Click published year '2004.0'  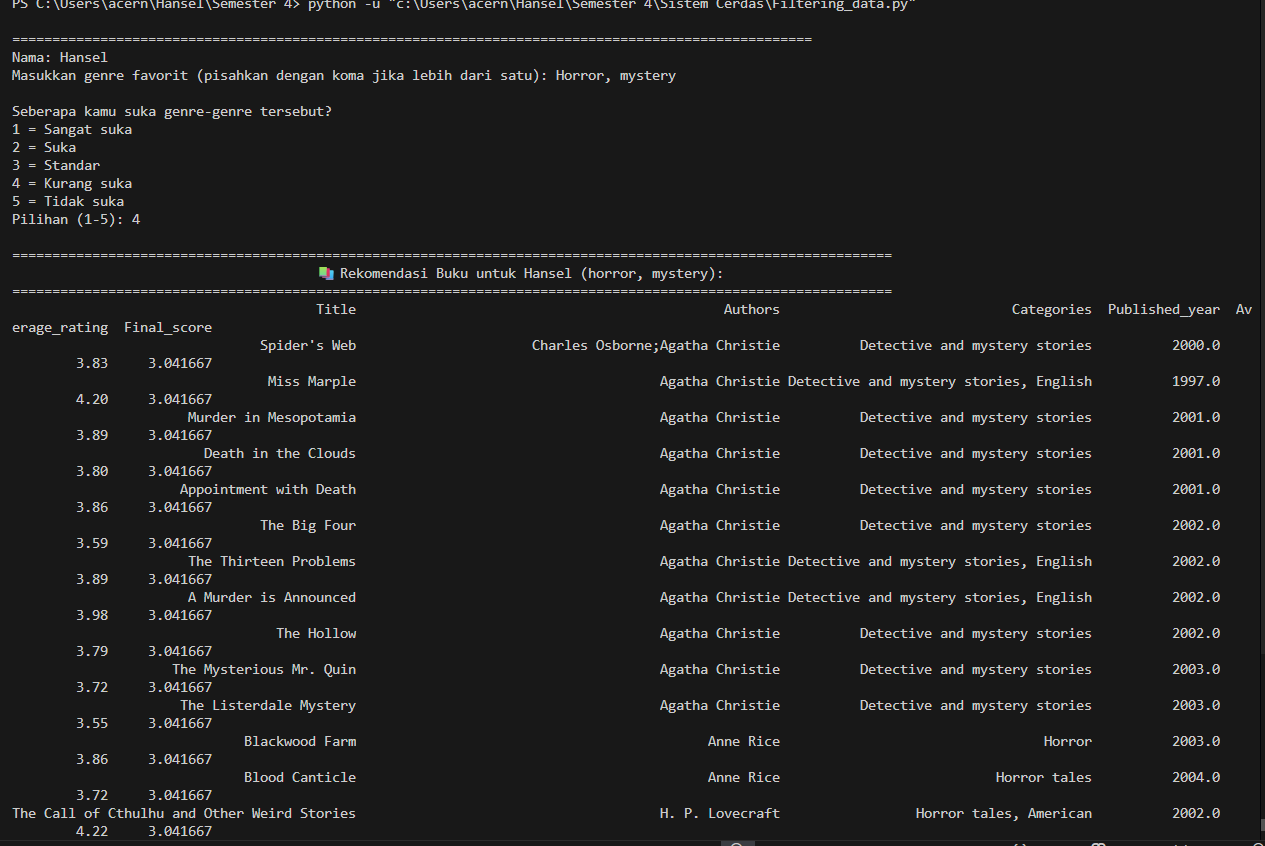(x=1196, y=777)
